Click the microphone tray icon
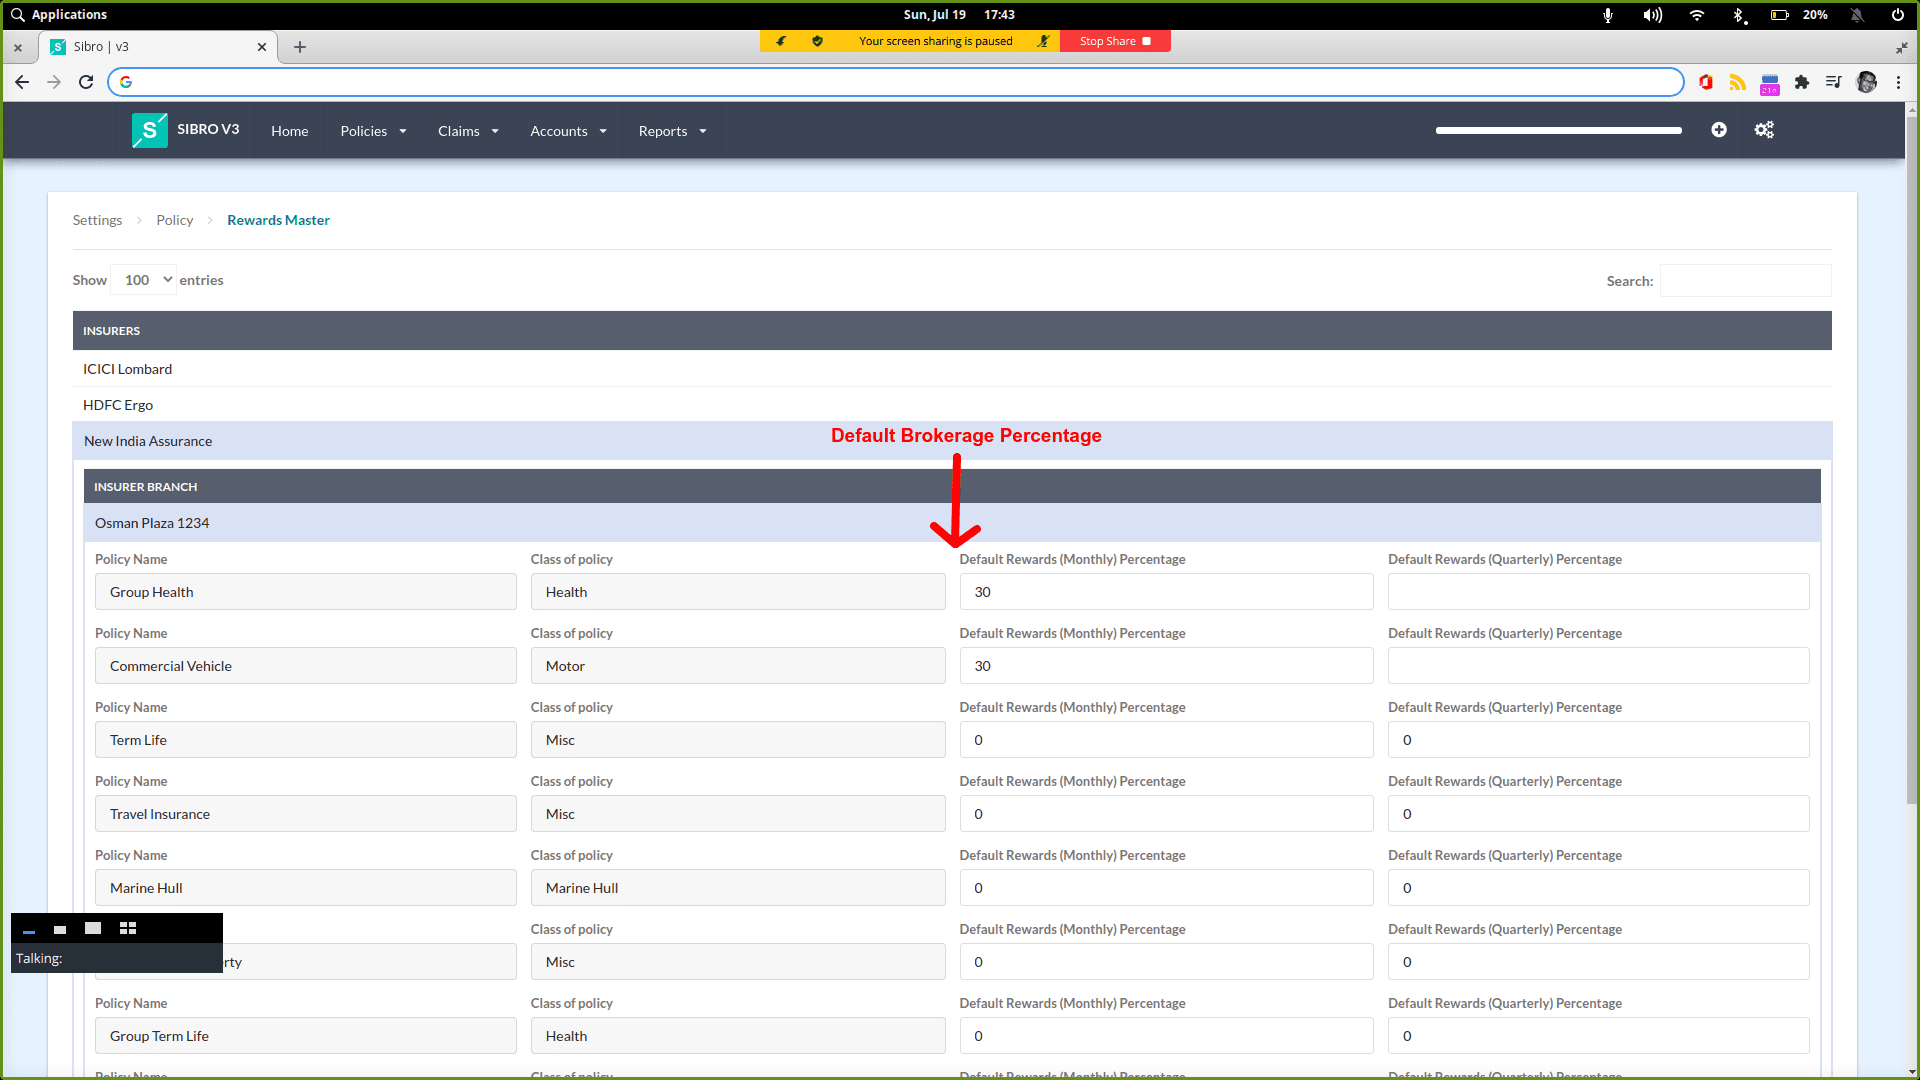Viewport: 1920px width, 1080px height. click(1608, 15)
